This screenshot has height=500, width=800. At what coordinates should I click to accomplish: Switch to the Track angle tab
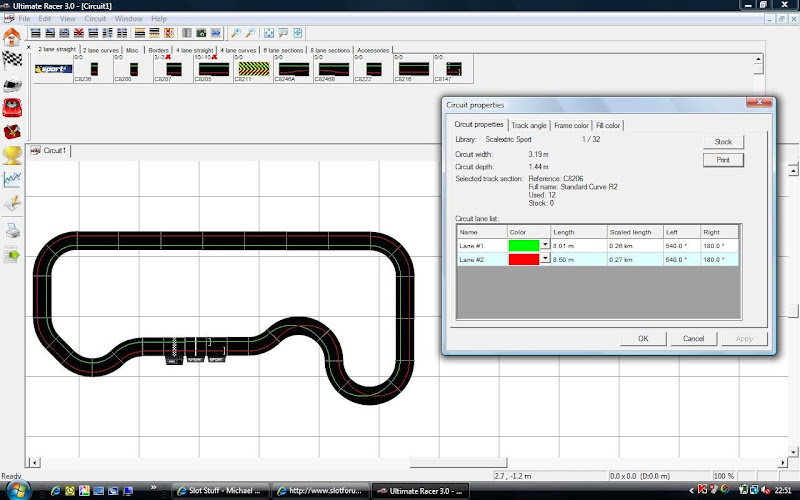529,125
